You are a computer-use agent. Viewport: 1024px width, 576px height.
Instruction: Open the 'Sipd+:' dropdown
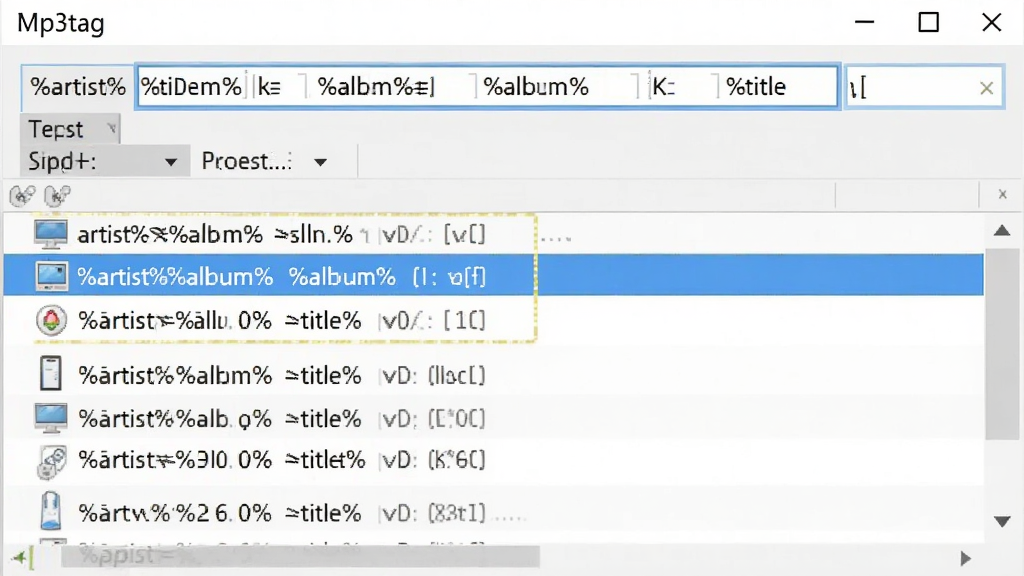[x=104, y=161]
